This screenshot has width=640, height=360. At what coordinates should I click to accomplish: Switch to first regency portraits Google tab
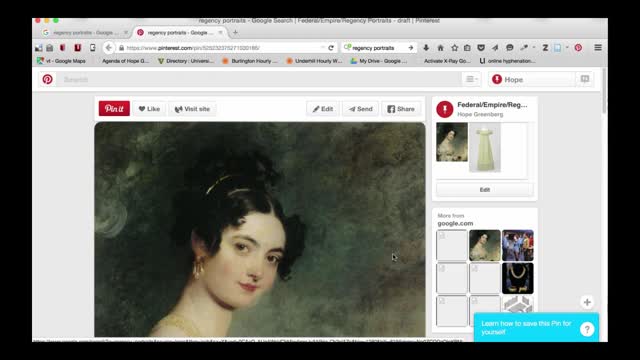click(x=85, y=32)
